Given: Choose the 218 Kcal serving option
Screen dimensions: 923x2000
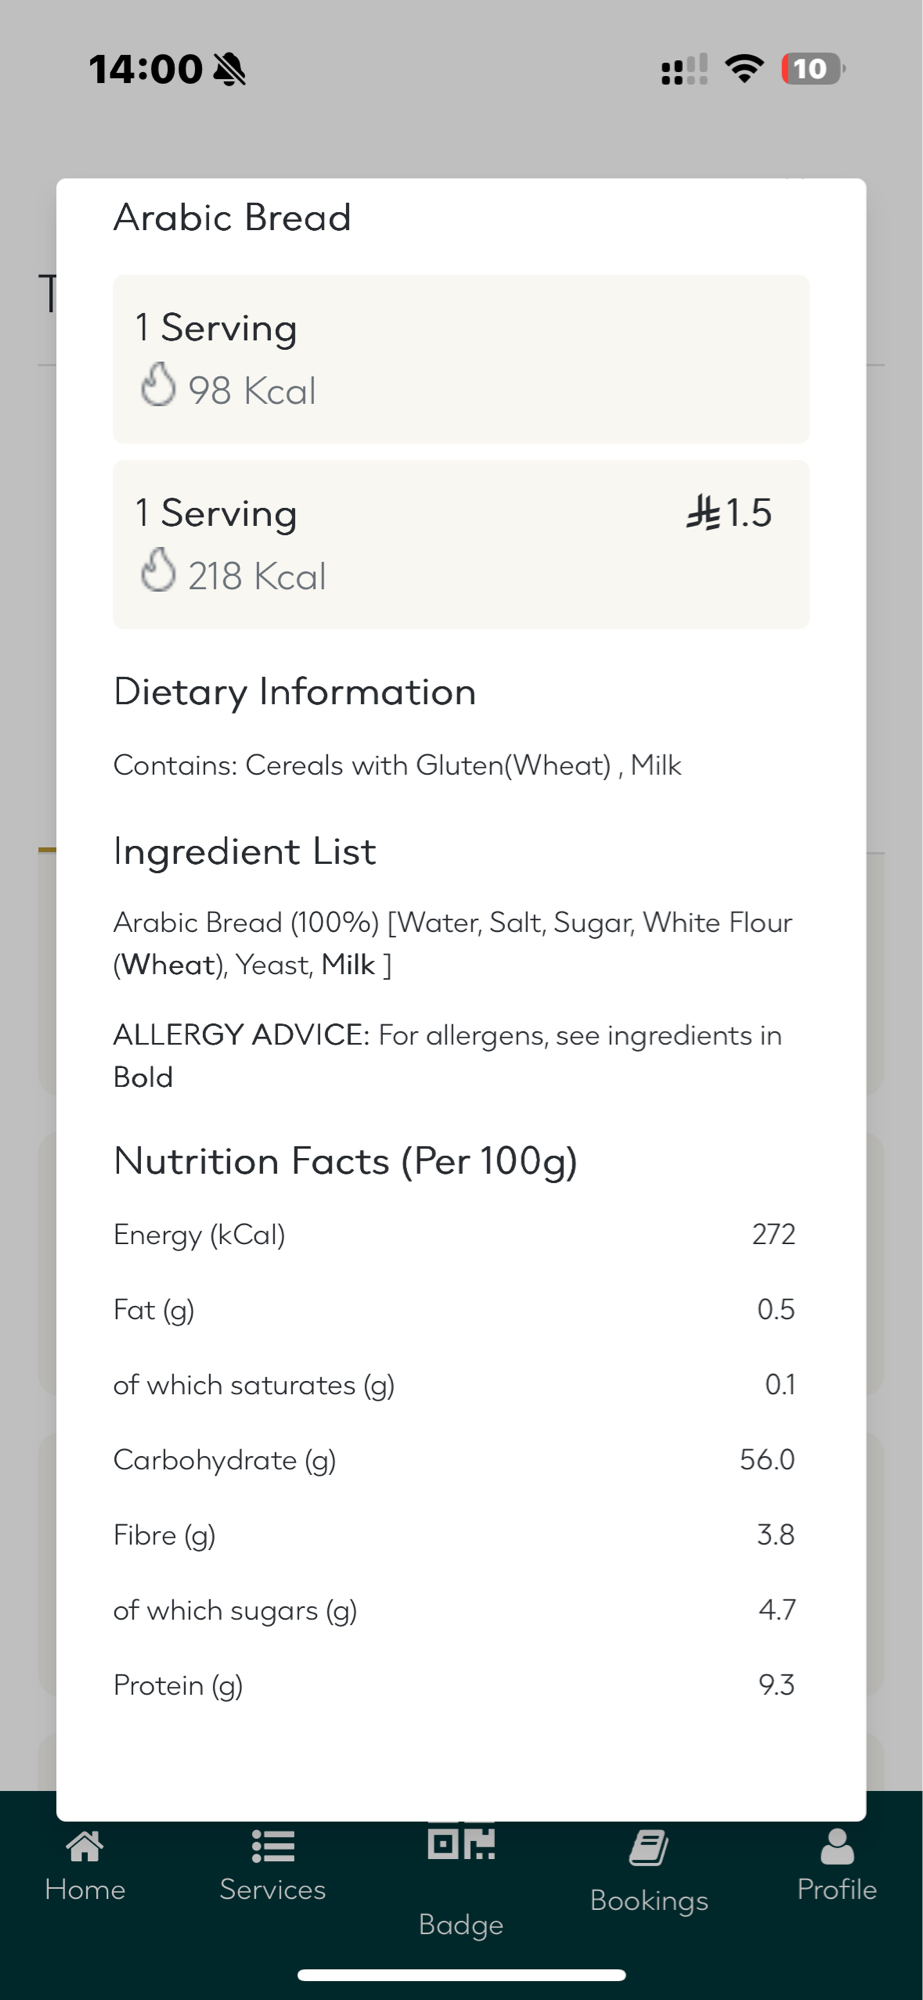Looking at the screenshot, I should point(461,545).
